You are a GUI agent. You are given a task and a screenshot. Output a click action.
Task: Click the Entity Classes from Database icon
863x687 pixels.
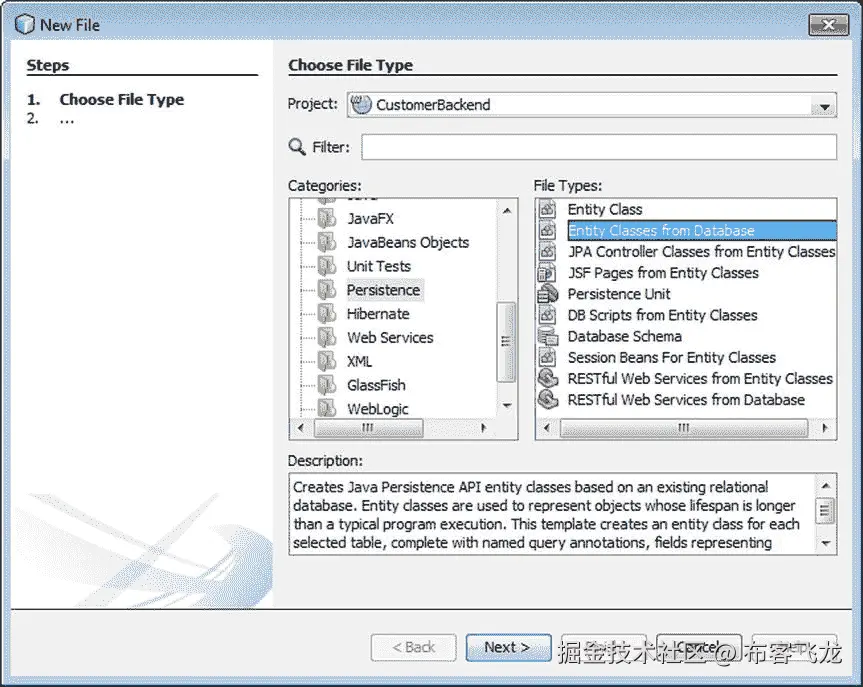(x=547, y=230)
